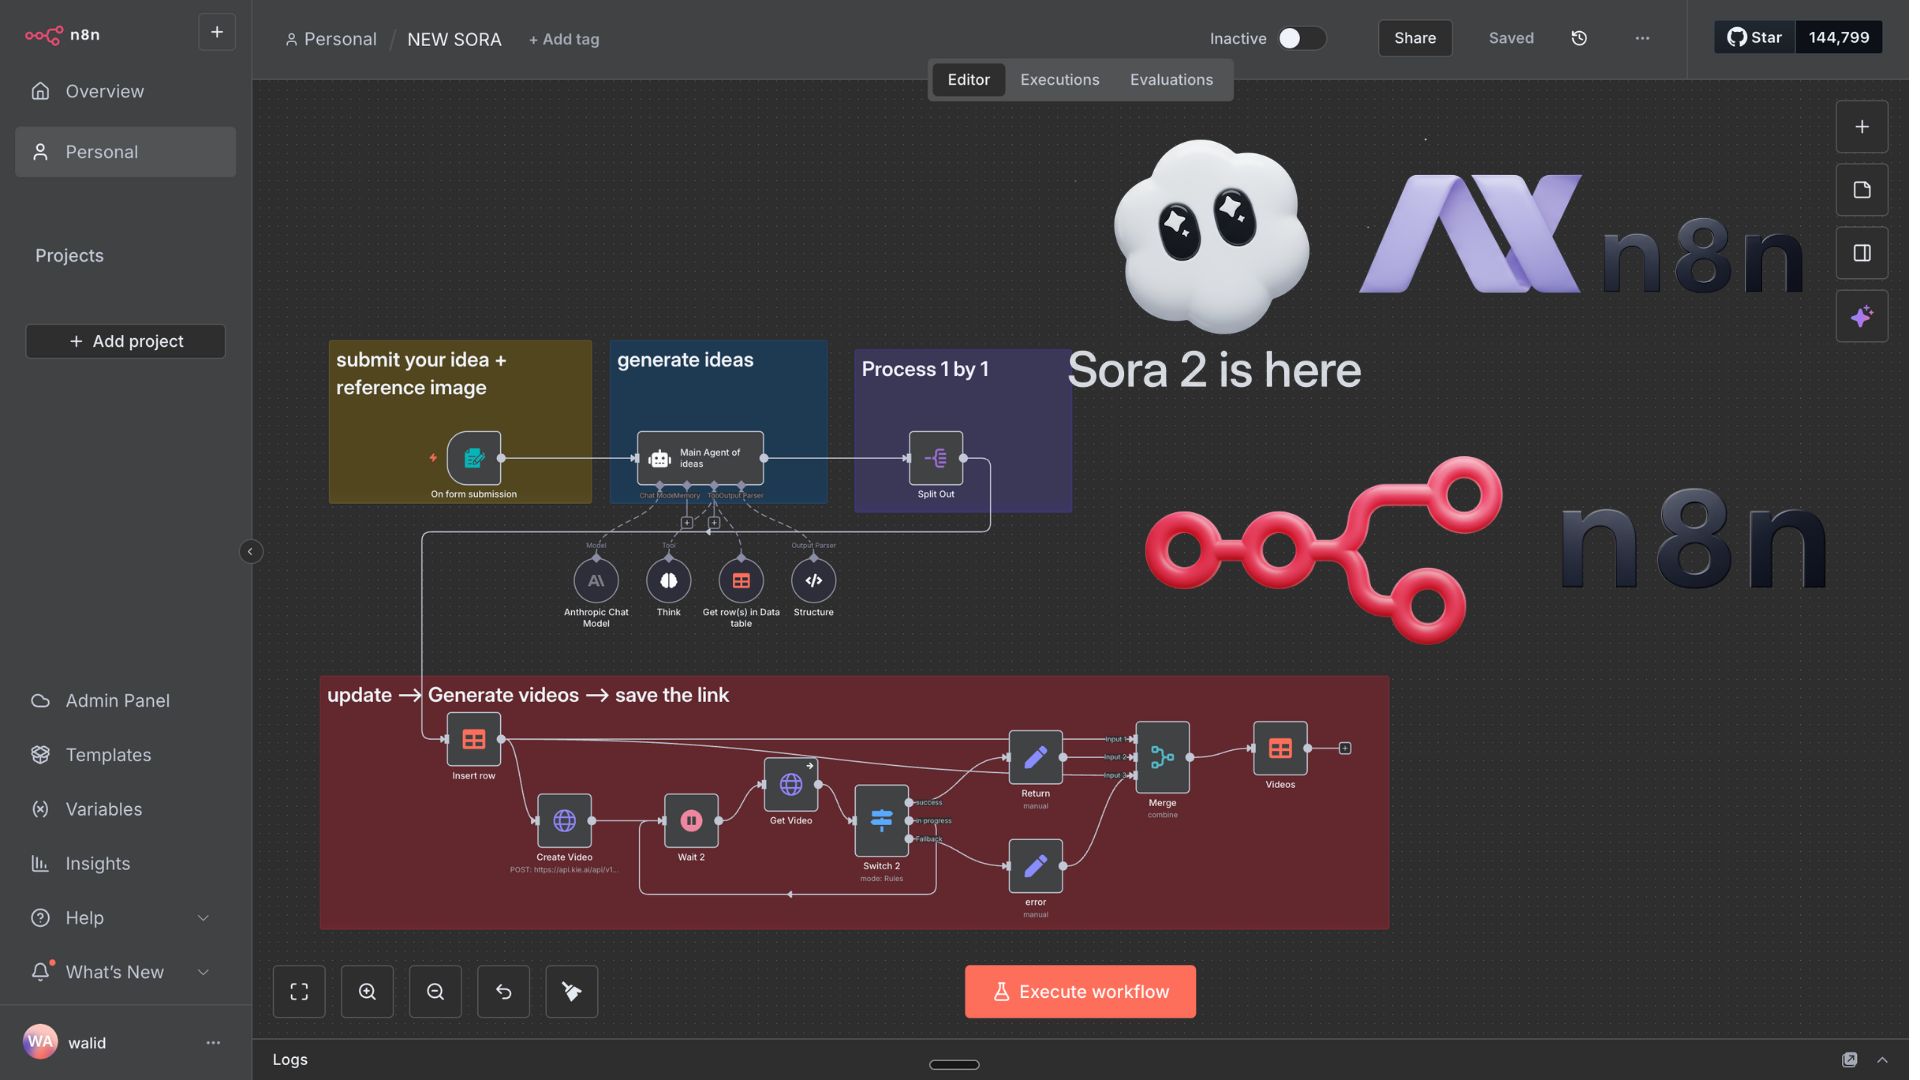Viewport: 1920px width, 1080px height.
Task: Click the plus create button in sidebar header
Action: coord(217,32)
